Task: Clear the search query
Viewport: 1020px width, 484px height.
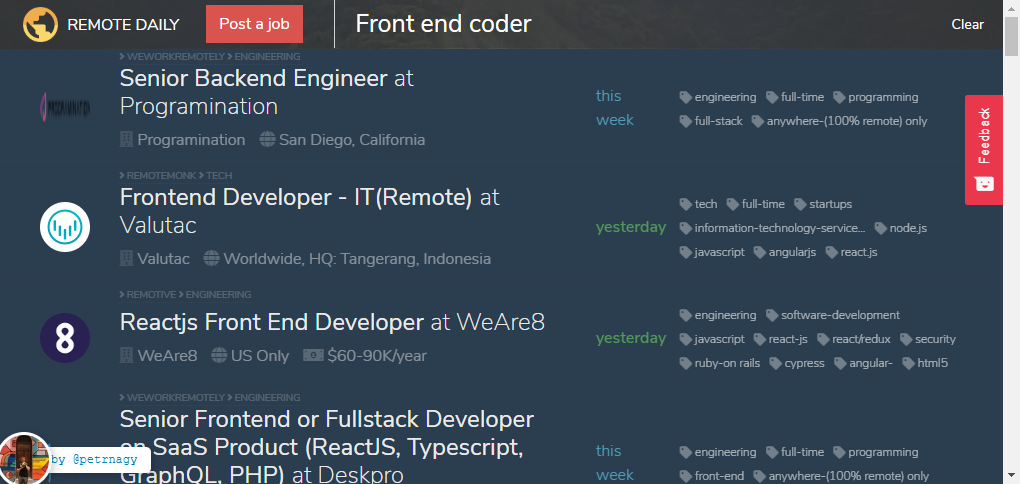Action: pyautogui.click(x=967, y=24)
